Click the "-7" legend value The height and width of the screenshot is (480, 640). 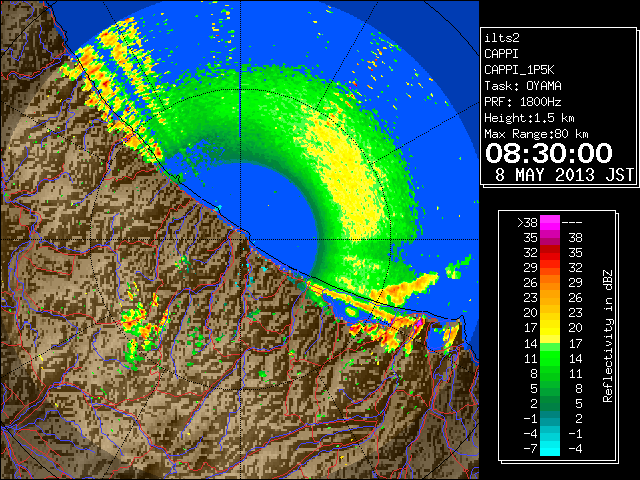(x=531, y=449)
